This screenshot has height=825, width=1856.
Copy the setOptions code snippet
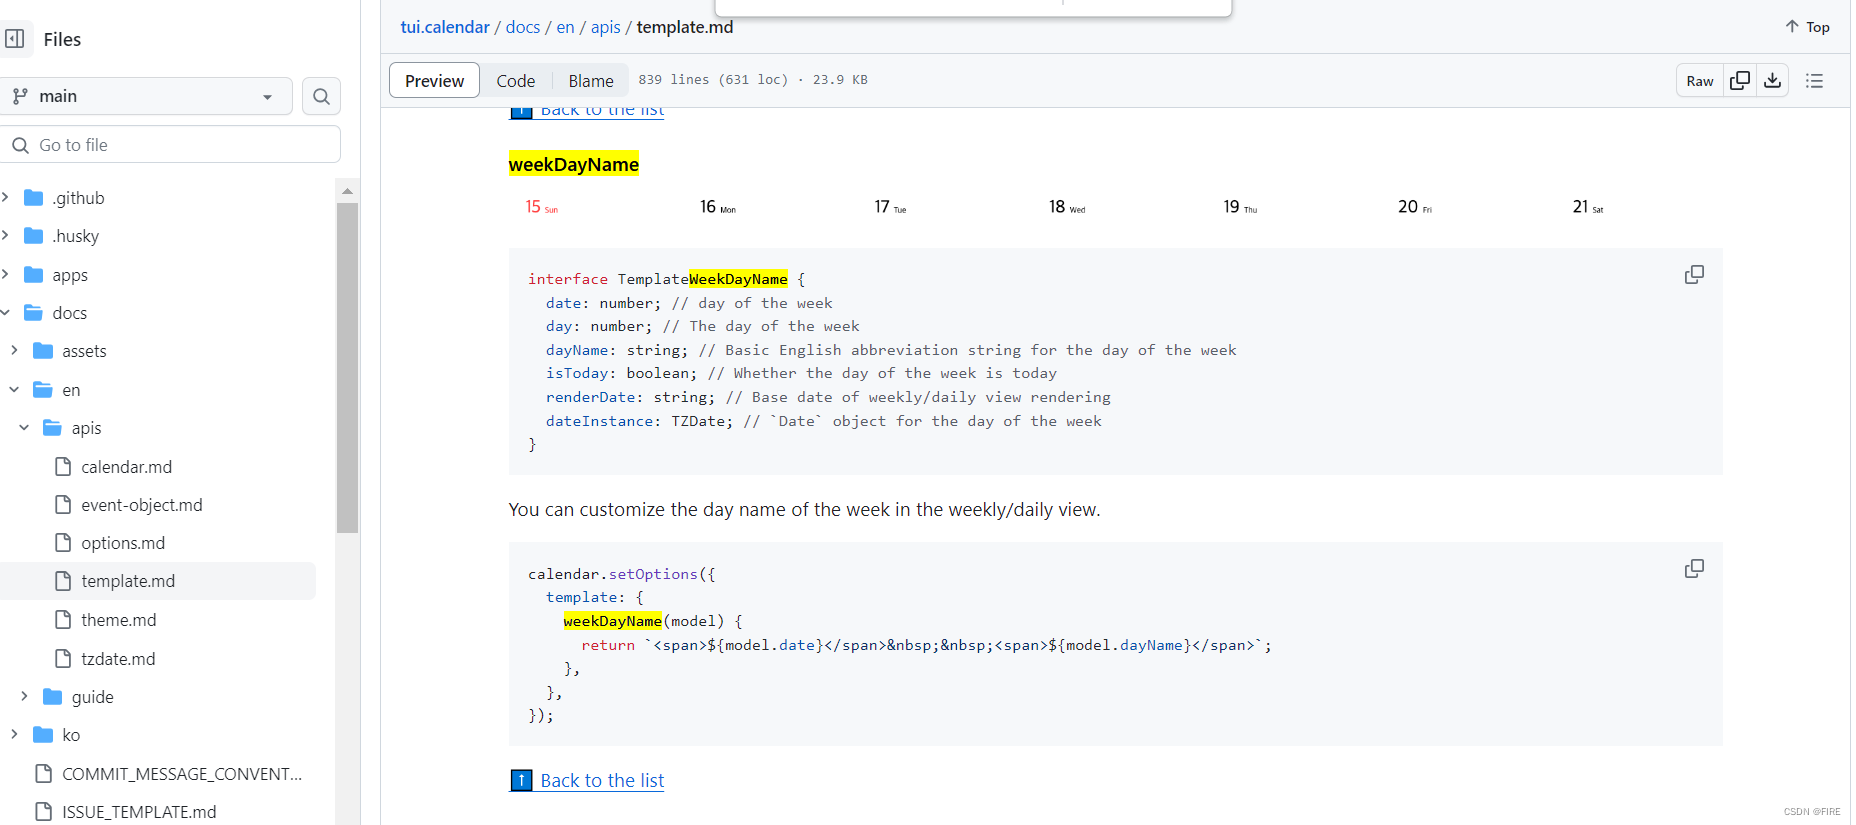[1694, 569]
